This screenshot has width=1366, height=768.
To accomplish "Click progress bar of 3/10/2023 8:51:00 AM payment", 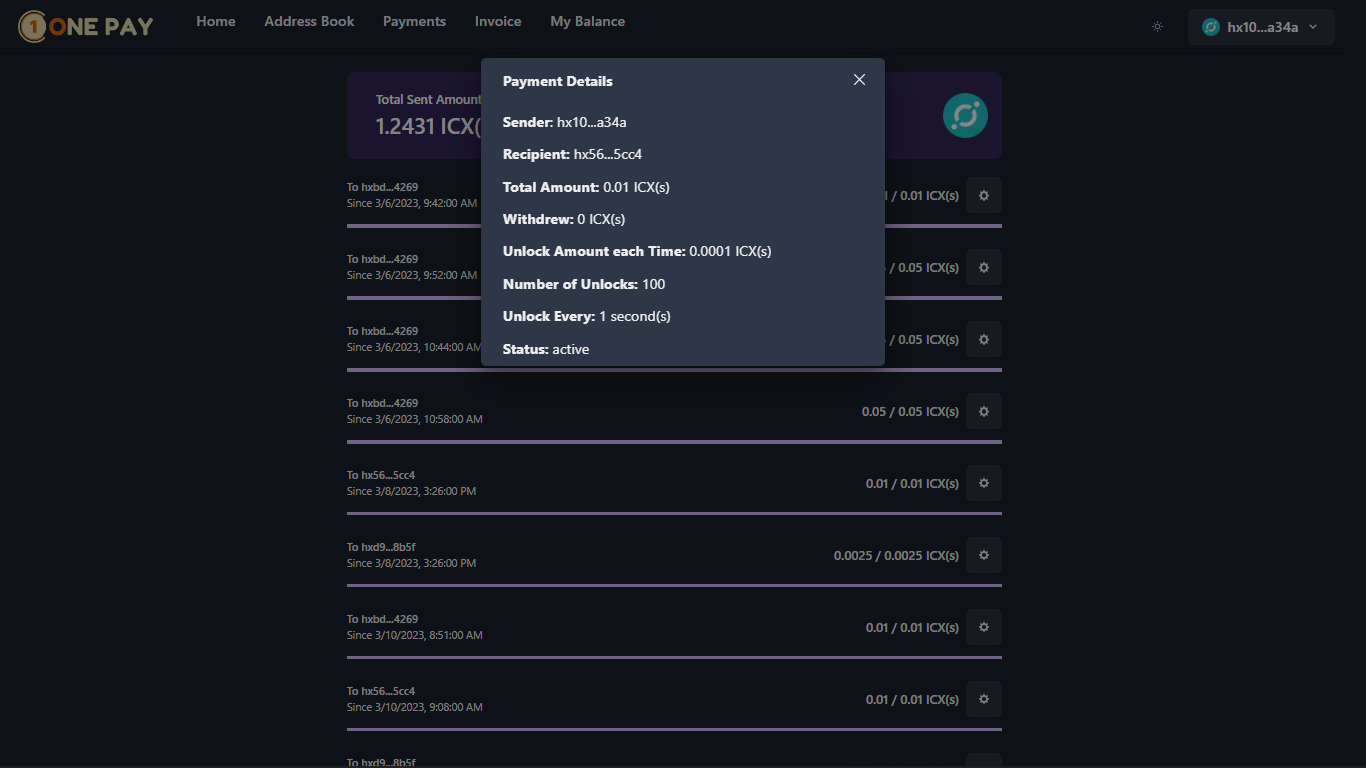I will 674,658.
